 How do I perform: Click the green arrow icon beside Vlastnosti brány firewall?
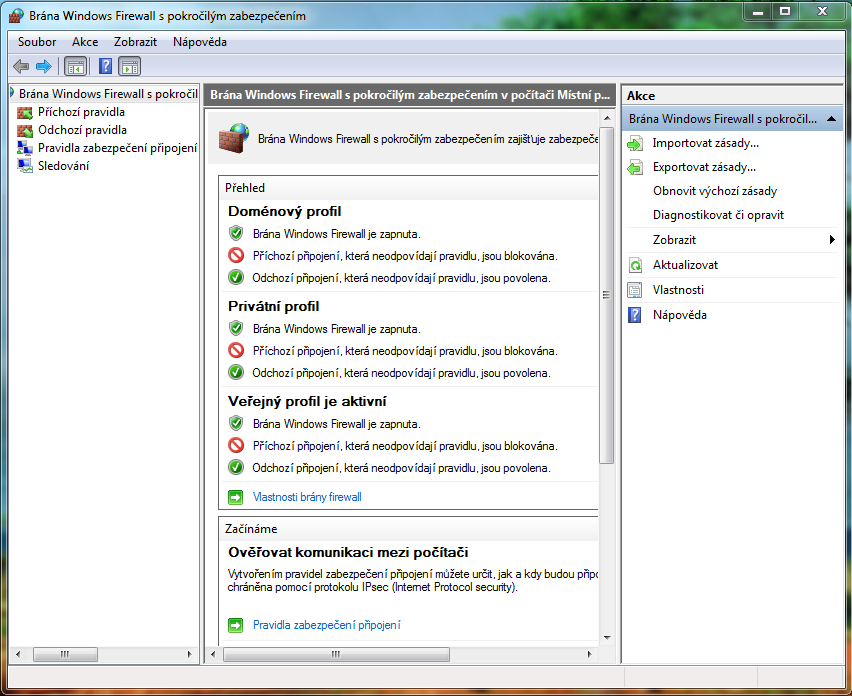[236, 497]
